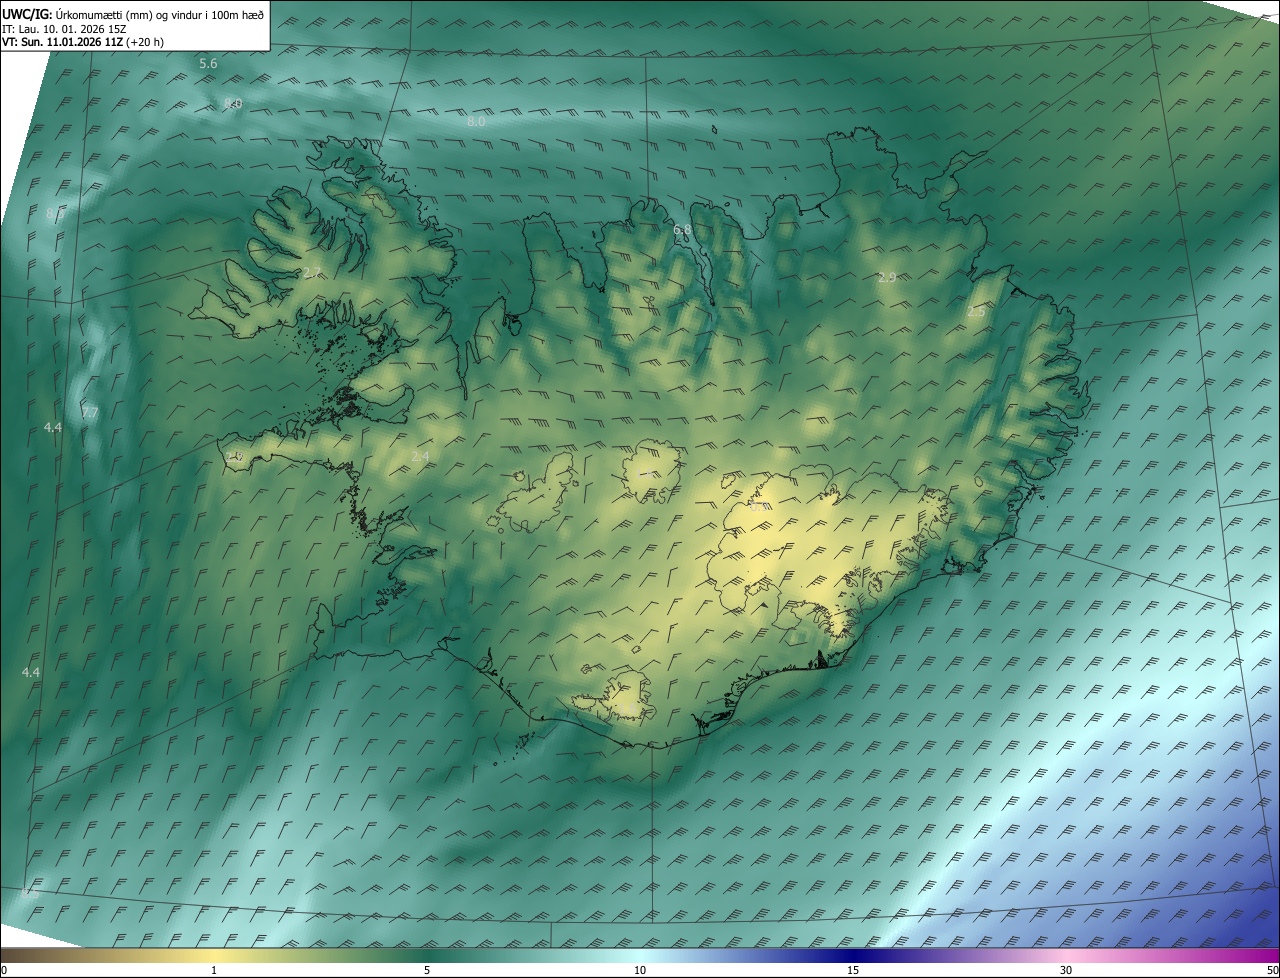Click the colour scale tick label "15"
The width and height of the screenshot is (1280, 978).
tap(853, 970)
